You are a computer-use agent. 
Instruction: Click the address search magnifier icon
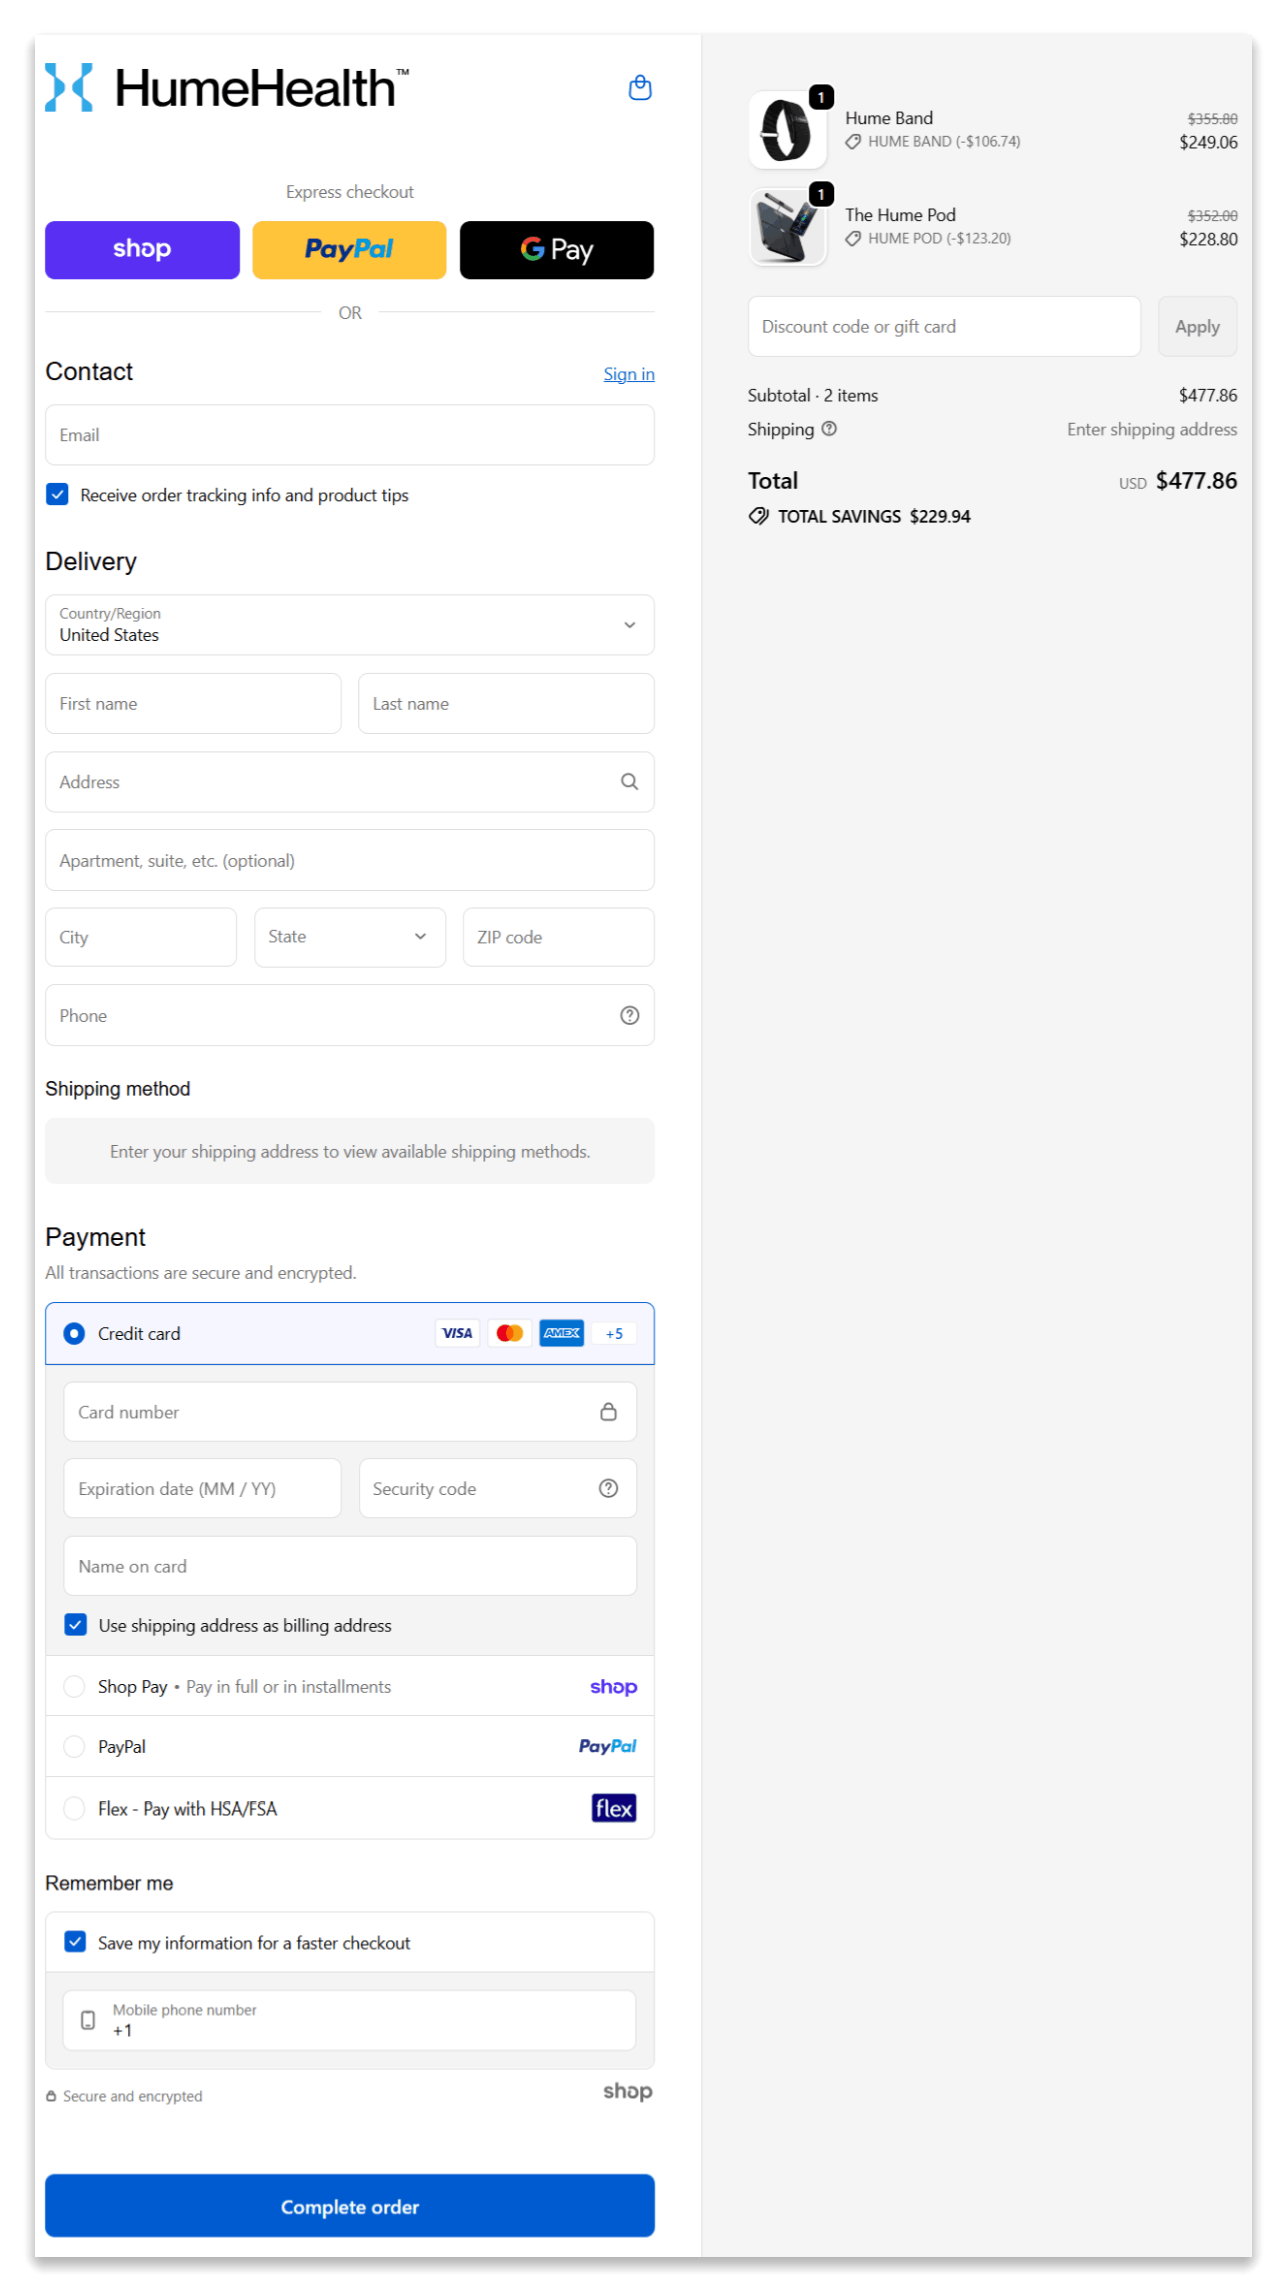point(629,782)
